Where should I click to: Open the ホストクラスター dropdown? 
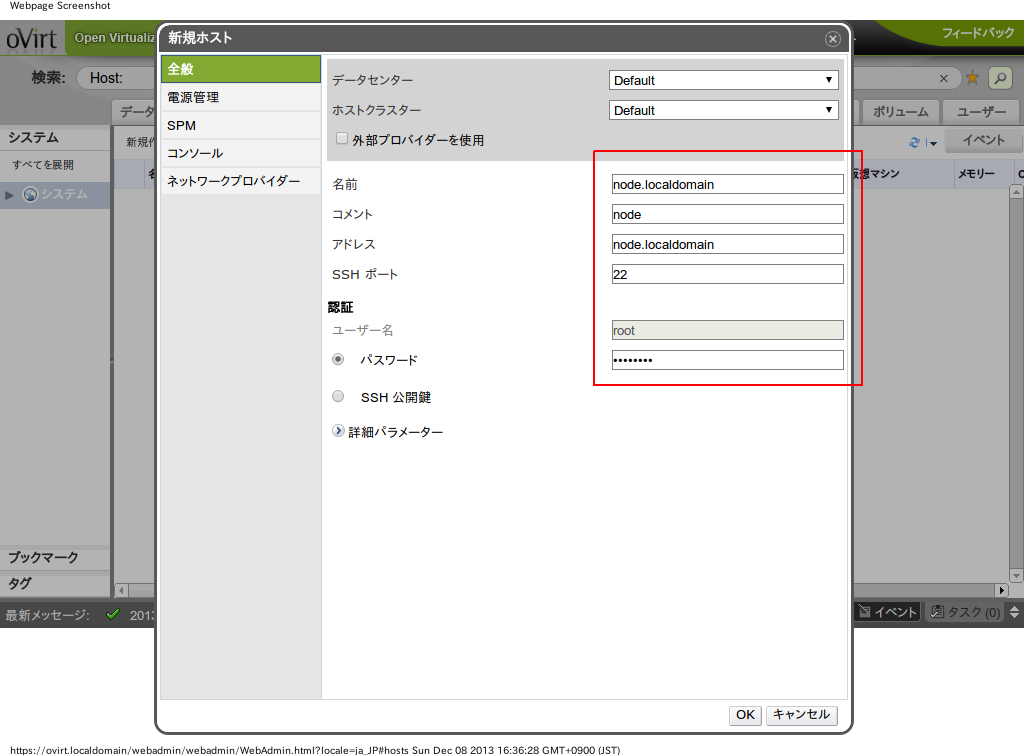pos(724,110)
